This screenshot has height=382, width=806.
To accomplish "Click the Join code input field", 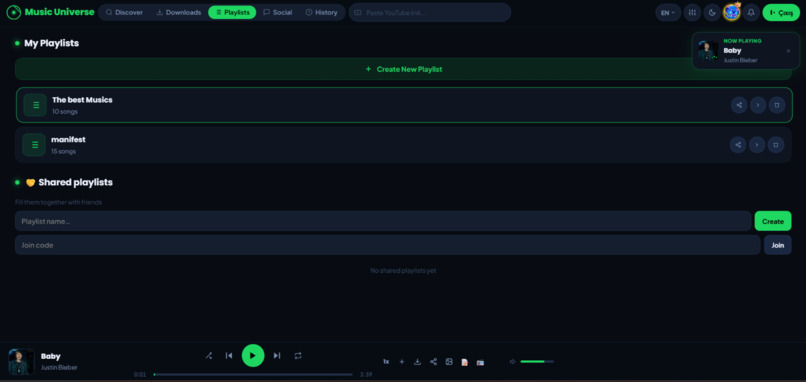I will point(388,245).
